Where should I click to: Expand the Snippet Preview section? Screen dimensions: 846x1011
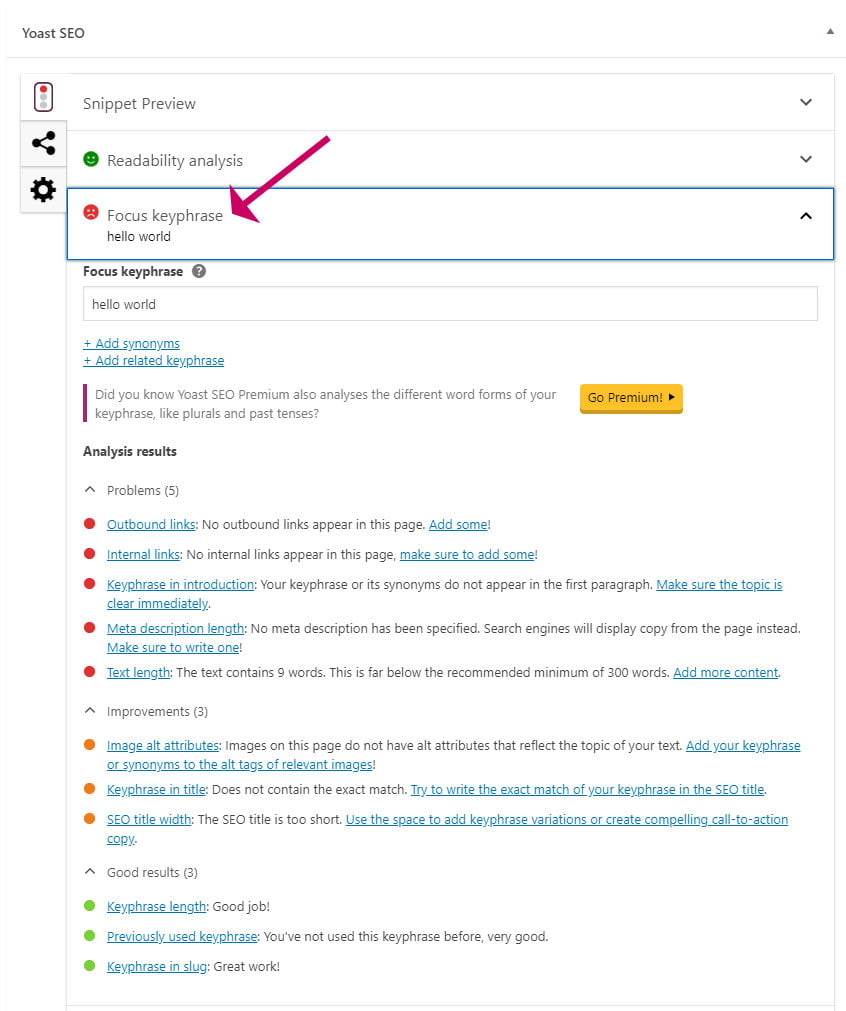point(450,103)
